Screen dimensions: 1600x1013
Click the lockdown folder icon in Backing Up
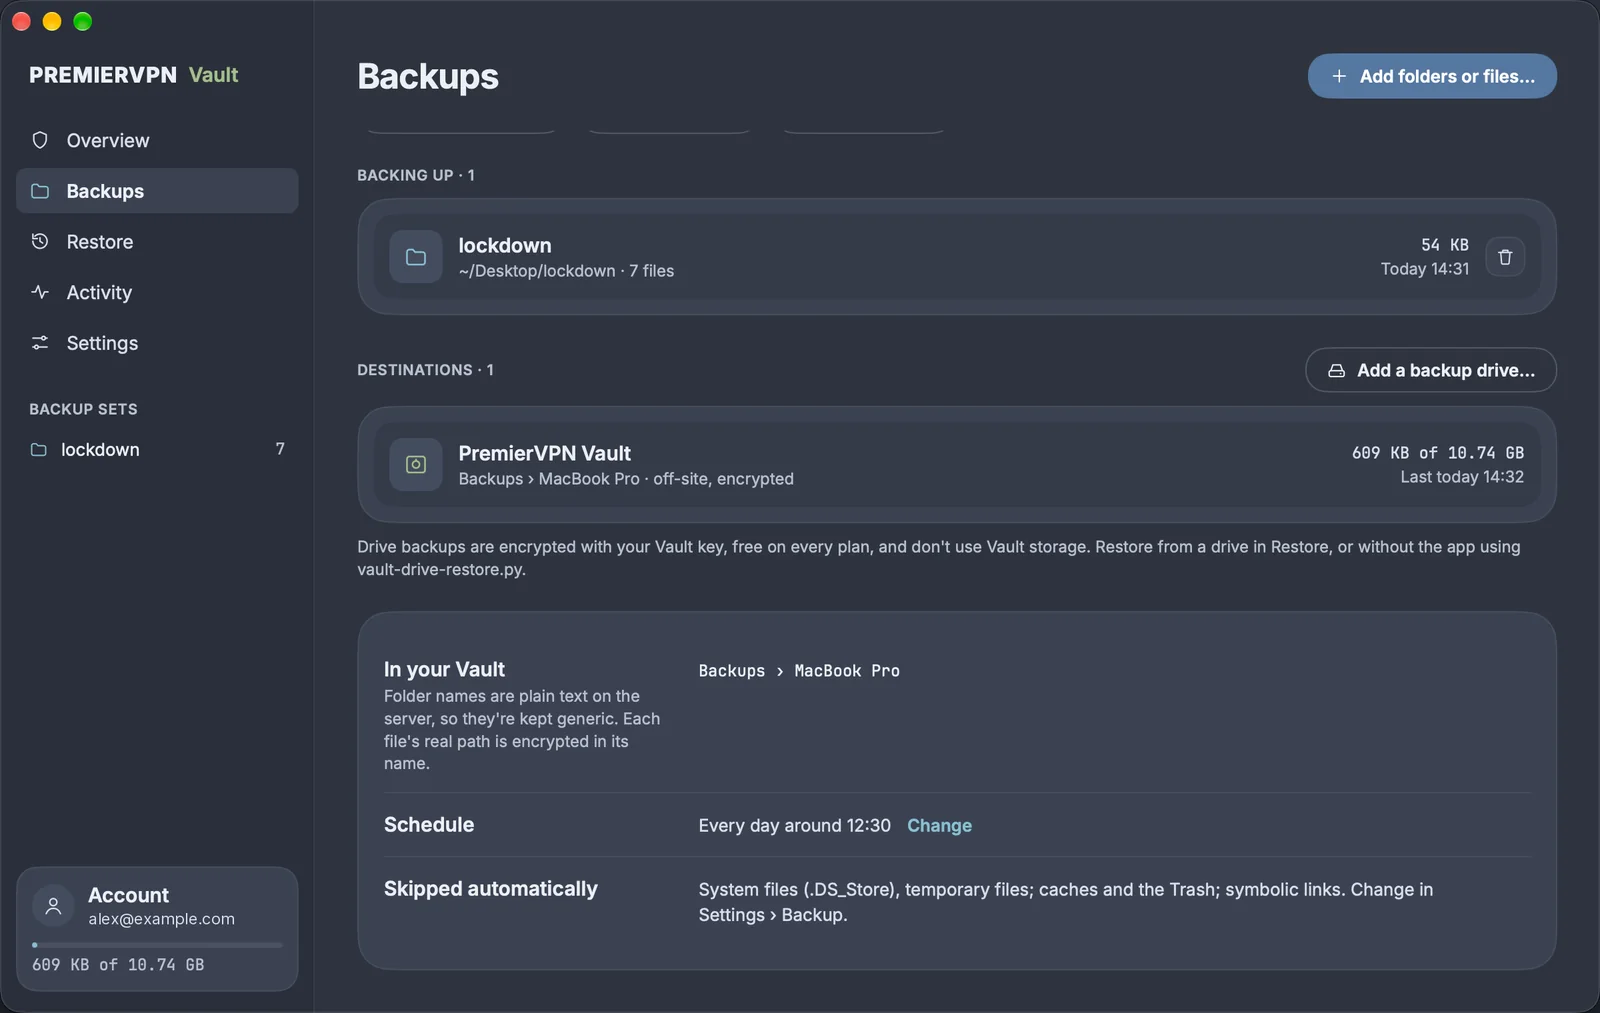[x=416, y=257]
